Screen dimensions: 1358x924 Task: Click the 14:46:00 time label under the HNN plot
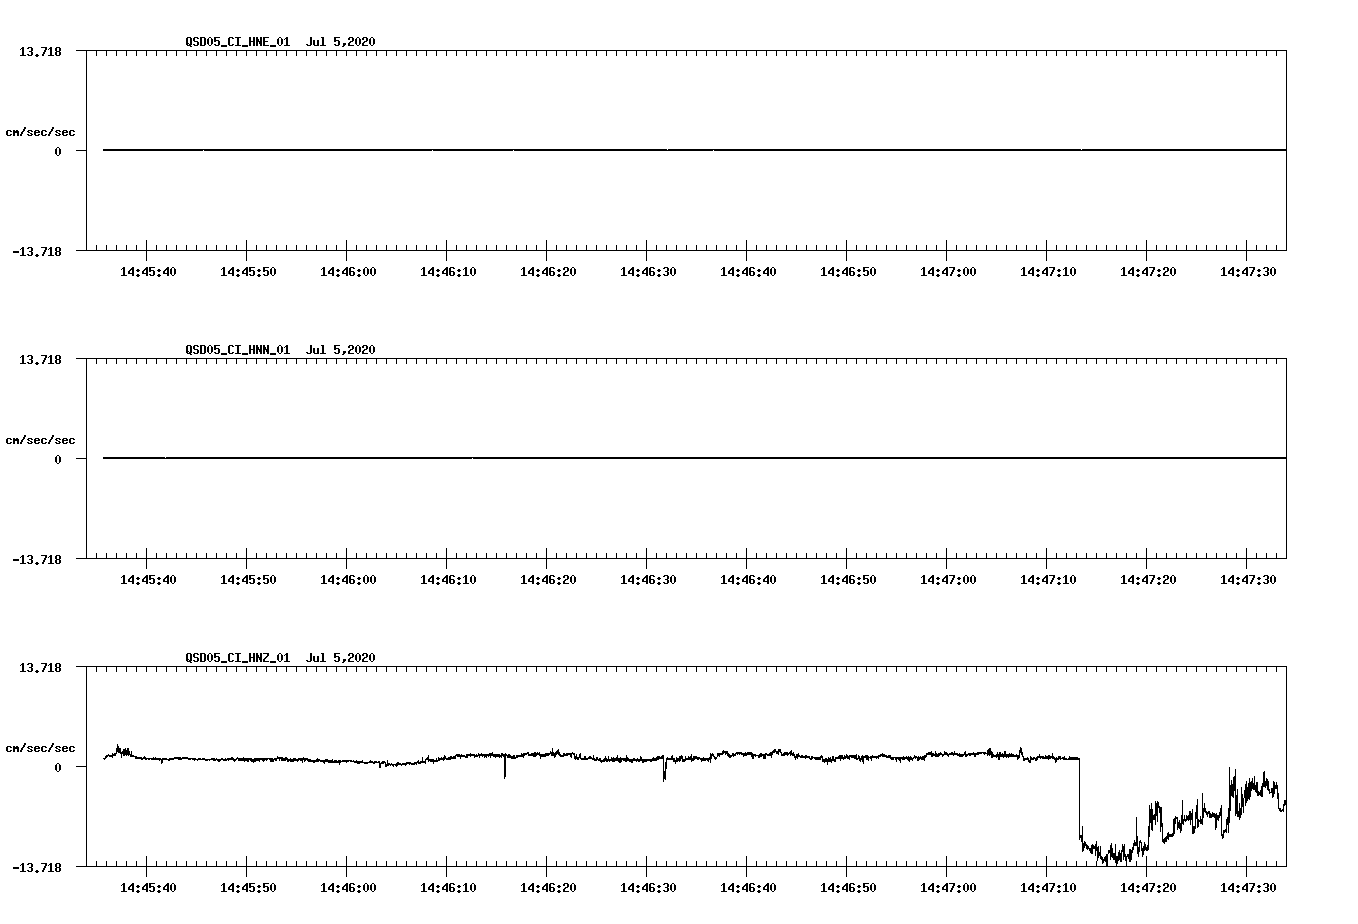tap(348, 579)
